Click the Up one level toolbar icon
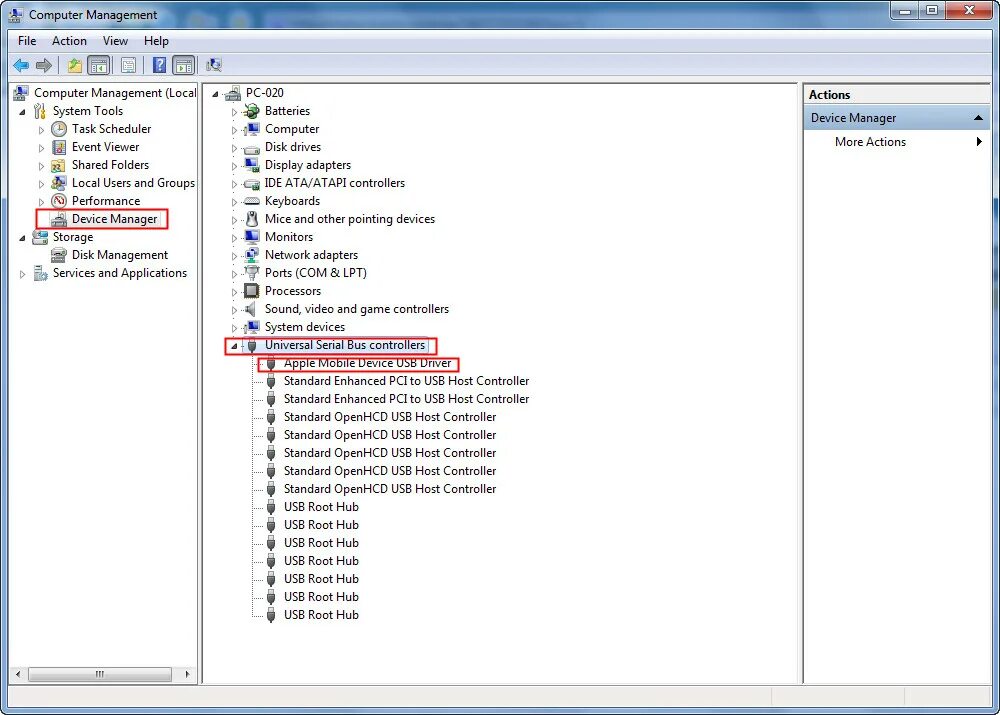 [75, 65]
